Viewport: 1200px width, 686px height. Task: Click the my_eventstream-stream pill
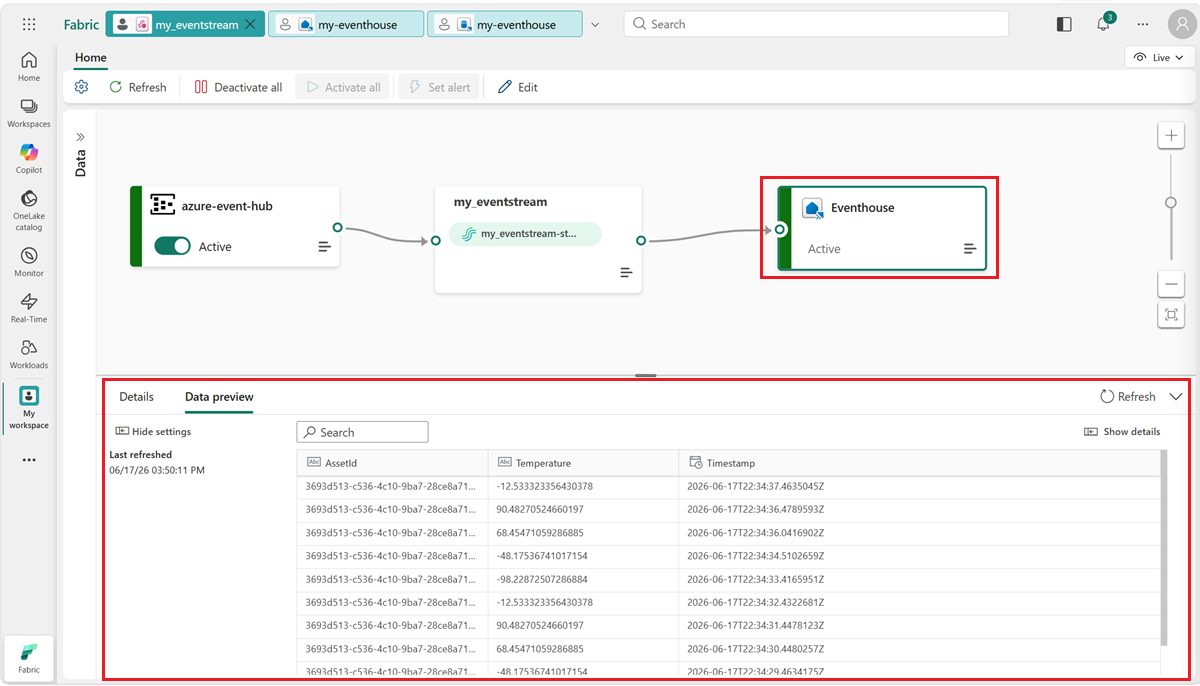pos(526,234)
